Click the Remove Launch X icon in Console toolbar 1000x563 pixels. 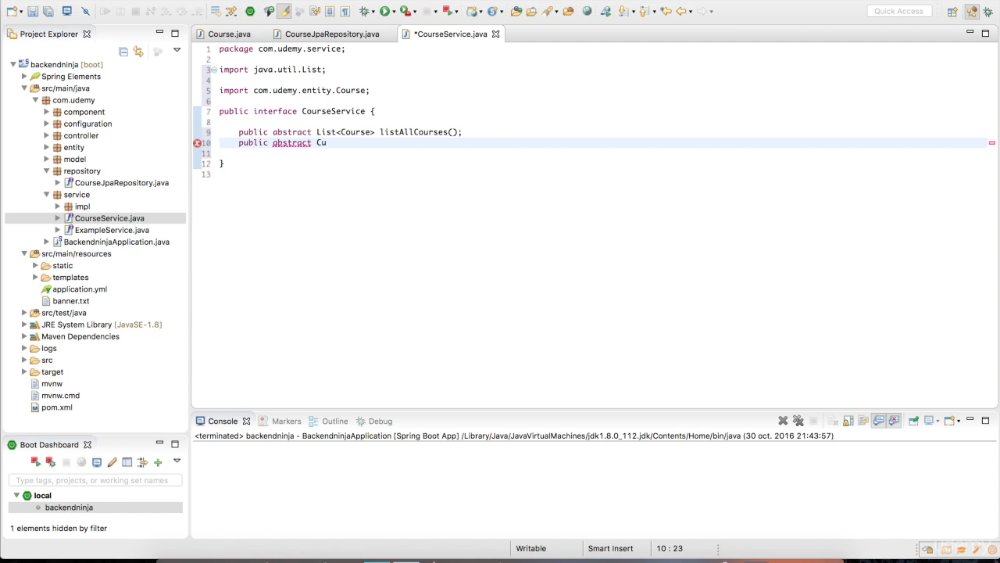tap(783, 421)
